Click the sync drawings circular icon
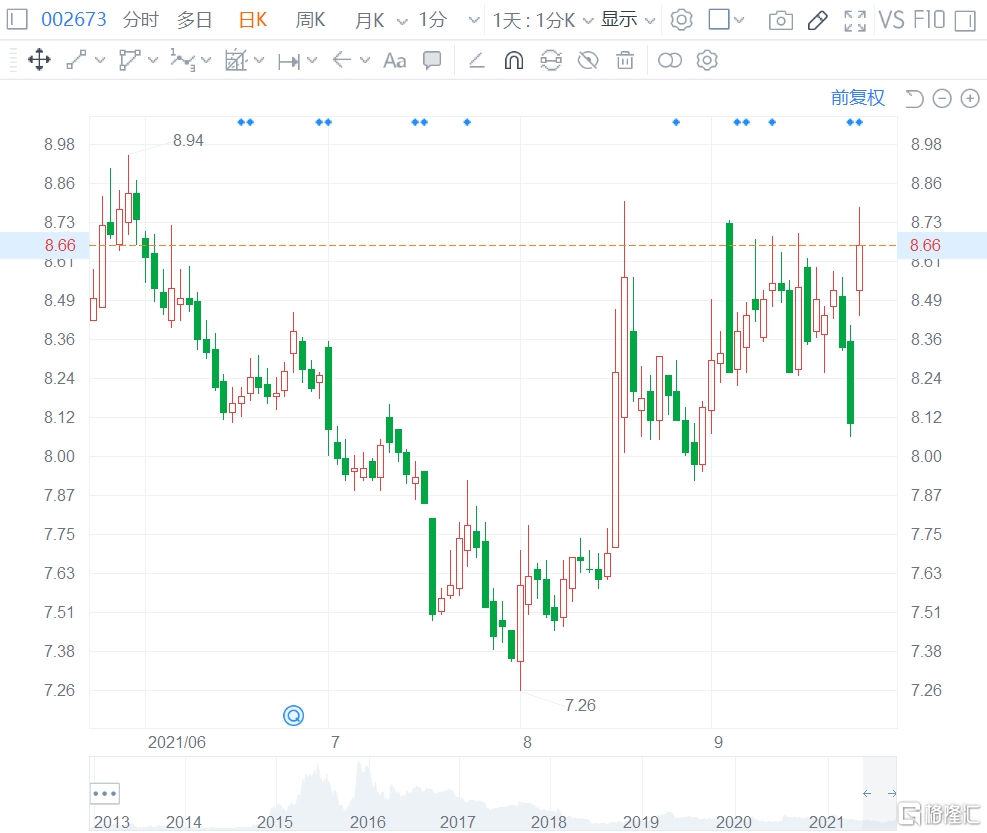This screenshot has height=833, width=987. [551, 60]
